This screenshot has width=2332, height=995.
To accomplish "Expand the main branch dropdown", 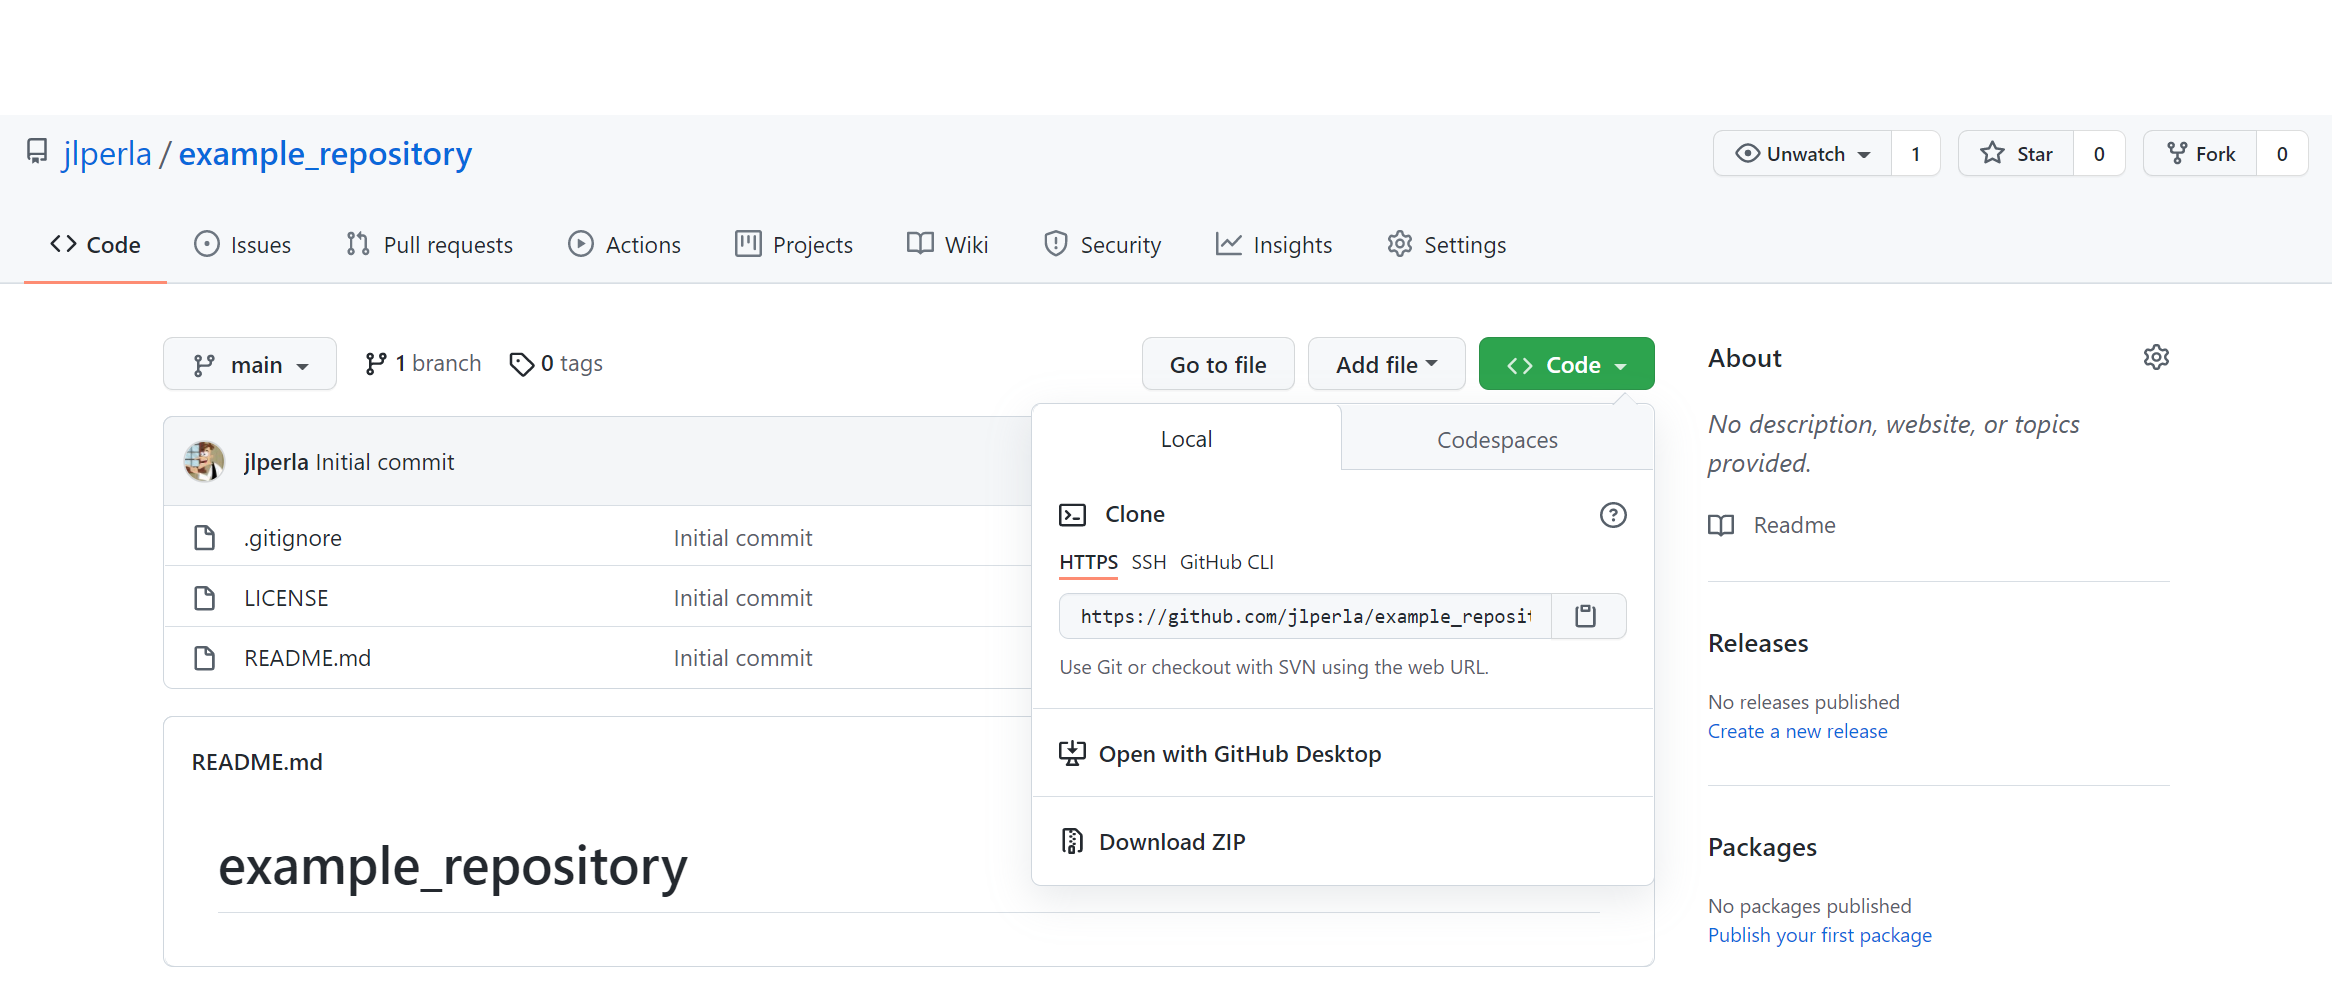I will coord(250,365).
